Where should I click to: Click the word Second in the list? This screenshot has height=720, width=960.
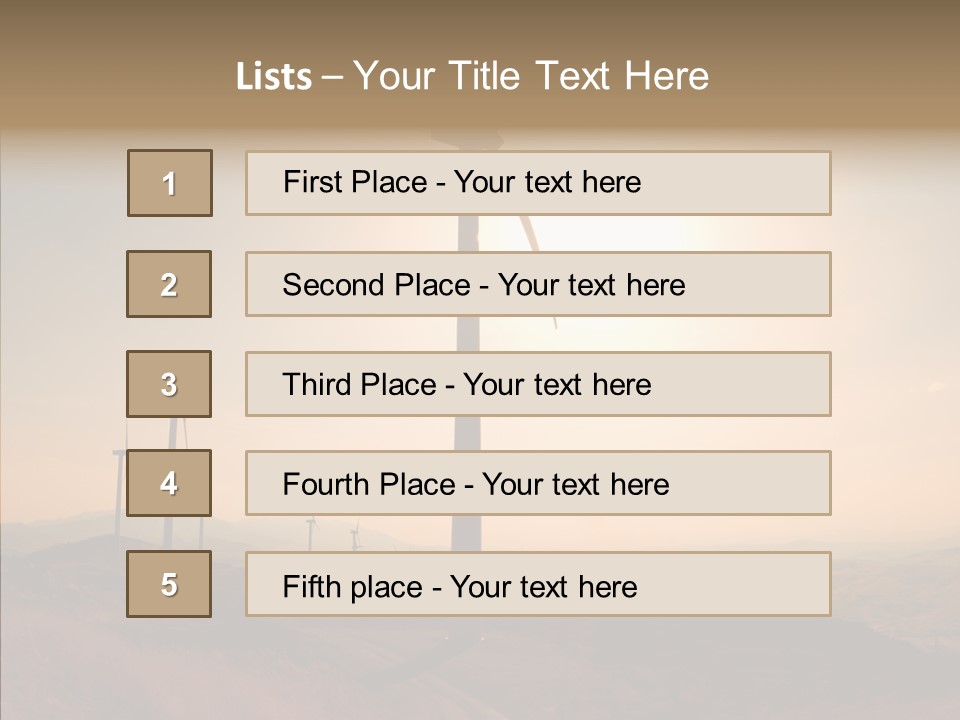(333, 285)
